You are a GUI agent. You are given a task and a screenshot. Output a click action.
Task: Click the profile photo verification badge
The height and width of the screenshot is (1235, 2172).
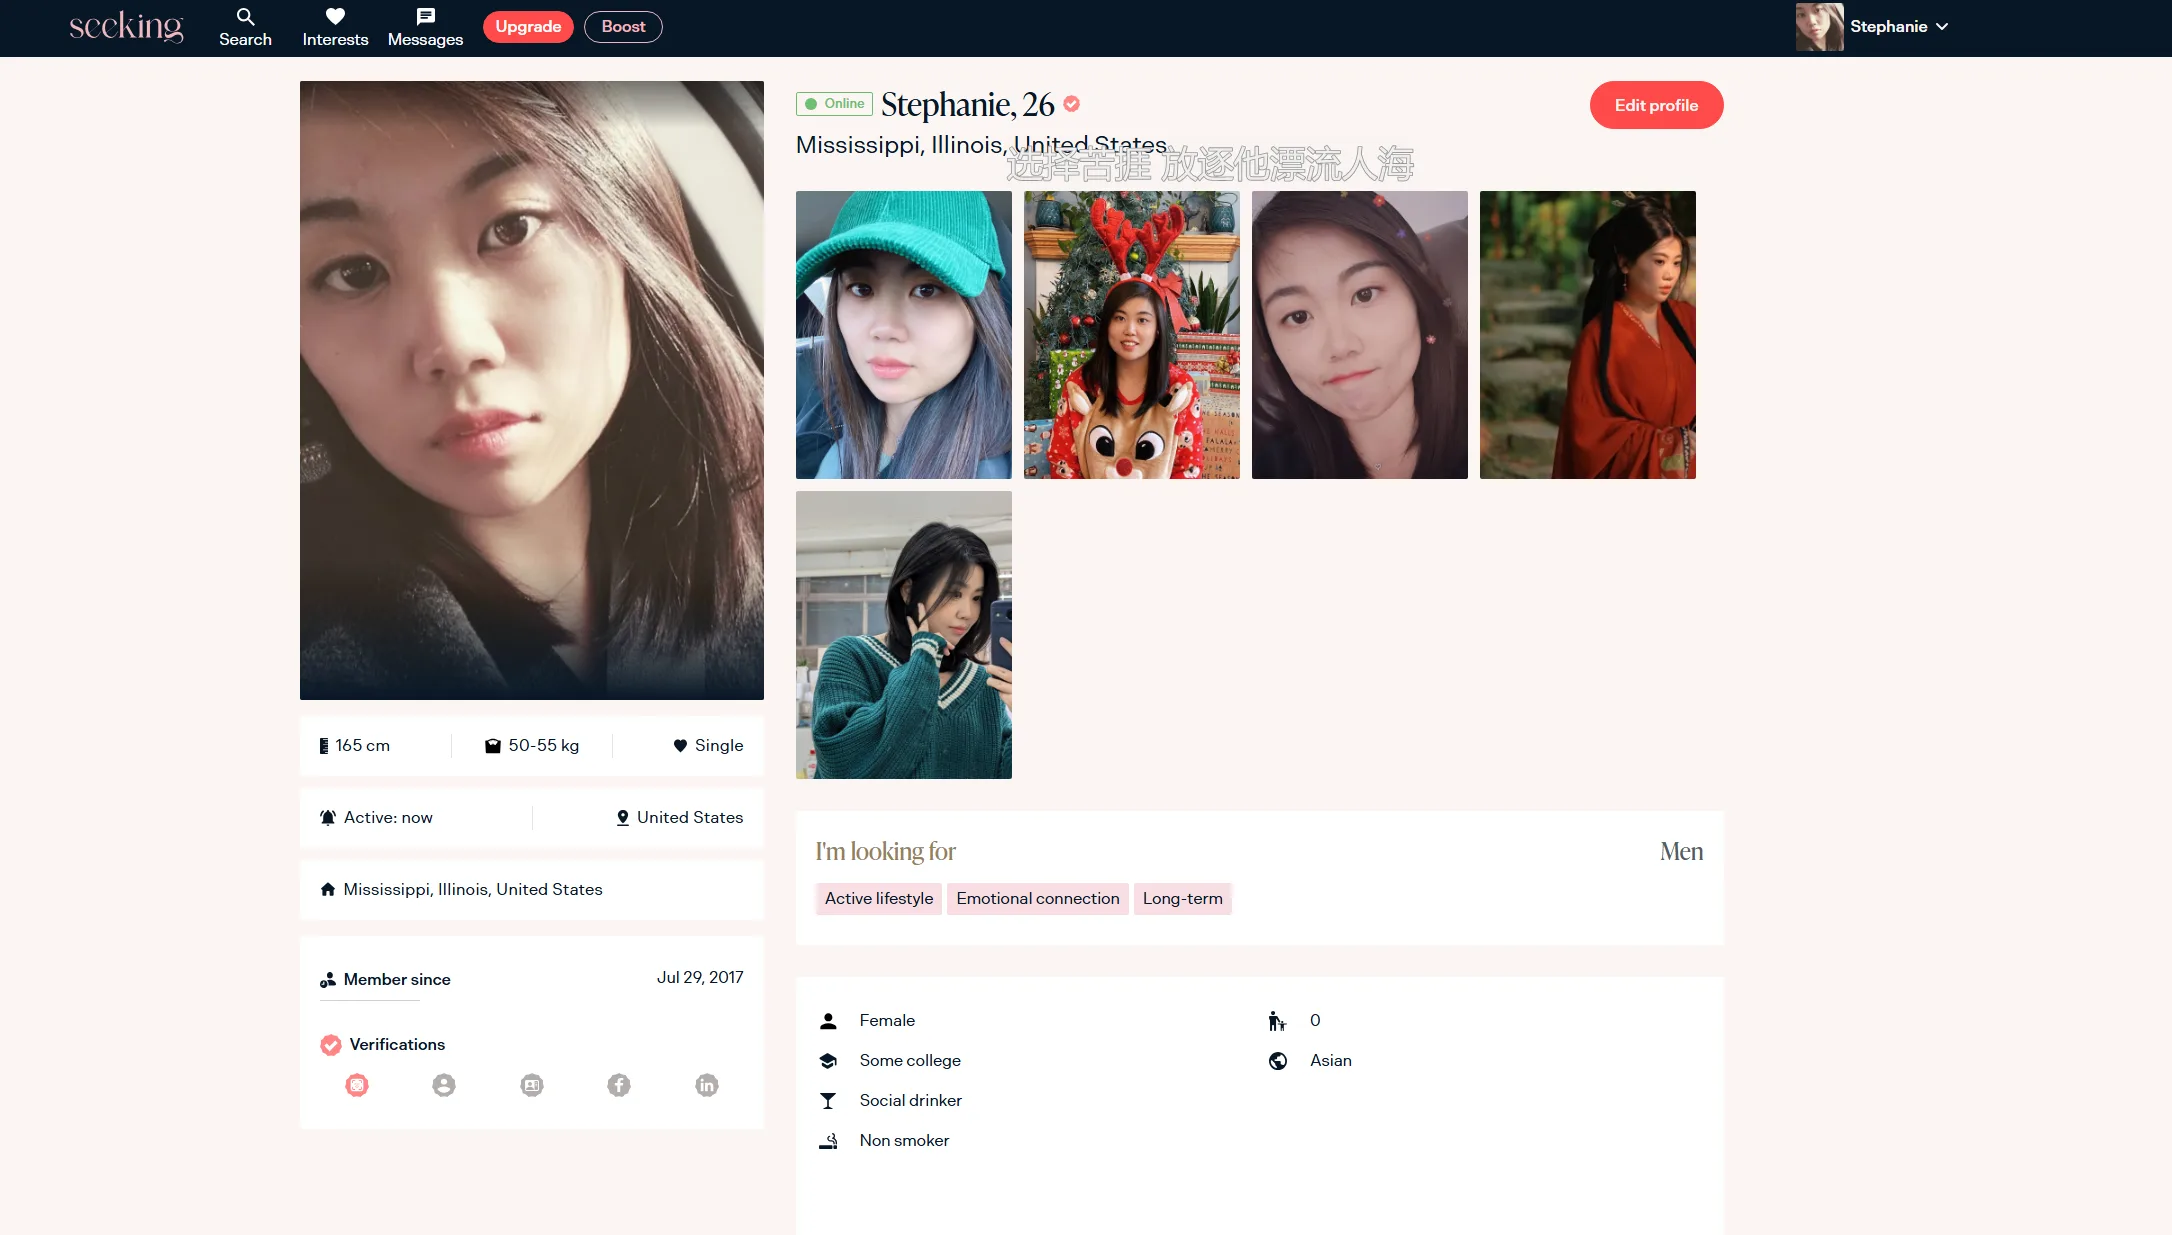[x=444, y=1085]
